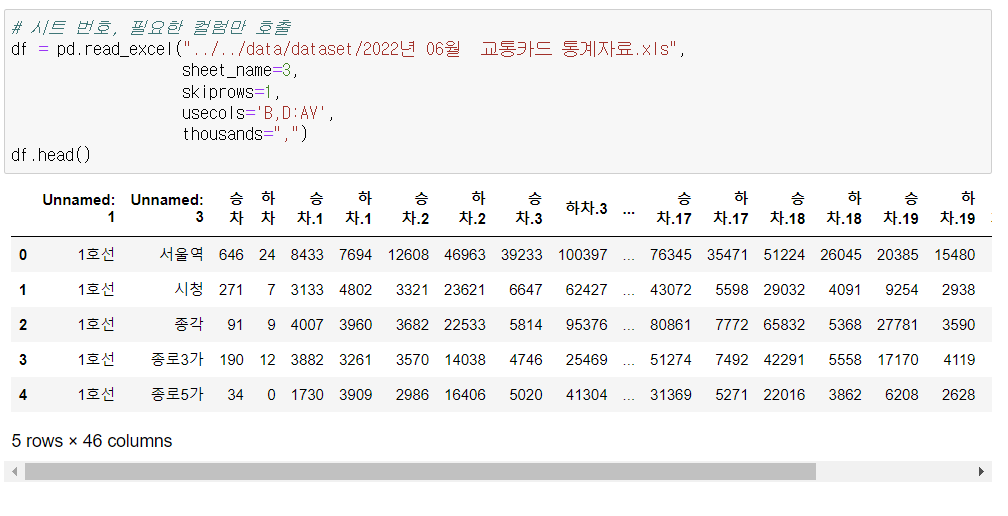The width and height of the screenshot is (1008, 516).
Task: Click row index 4
Action: point(23,395)
